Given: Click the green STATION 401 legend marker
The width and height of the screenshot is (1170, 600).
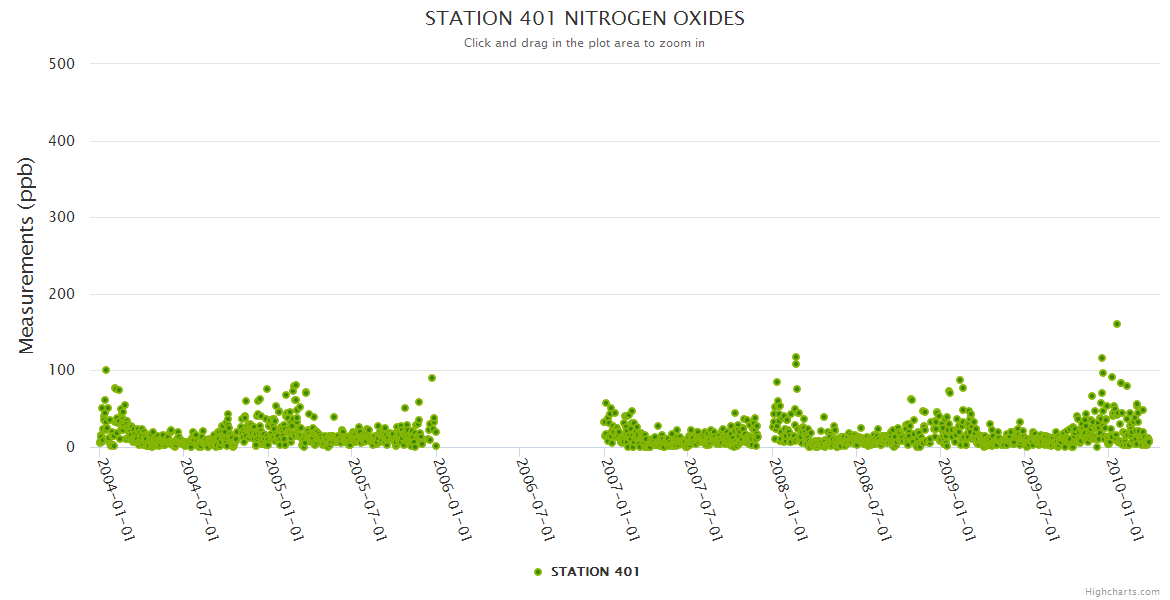Looking at the screenshot, I should tap(538, 572).
